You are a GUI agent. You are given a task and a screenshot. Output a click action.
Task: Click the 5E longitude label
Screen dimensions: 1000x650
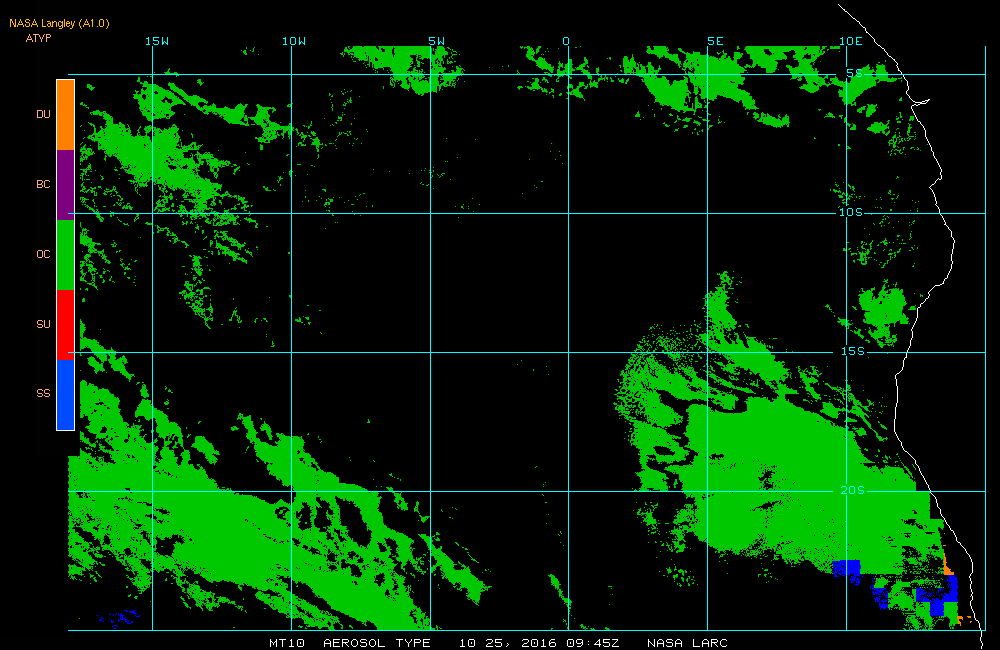coord(716,41)
